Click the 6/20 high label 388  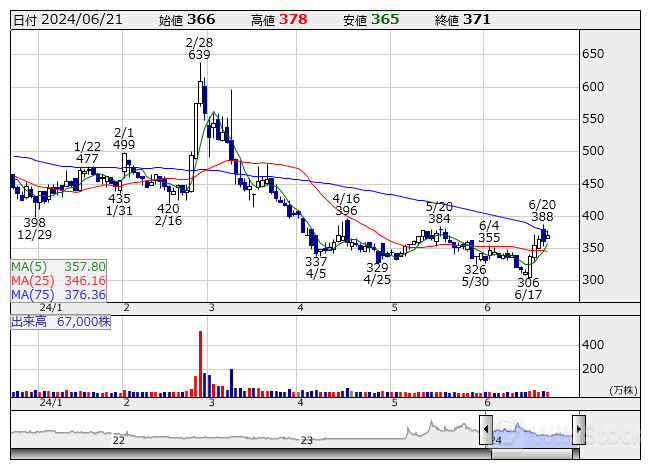click(542, 216)
